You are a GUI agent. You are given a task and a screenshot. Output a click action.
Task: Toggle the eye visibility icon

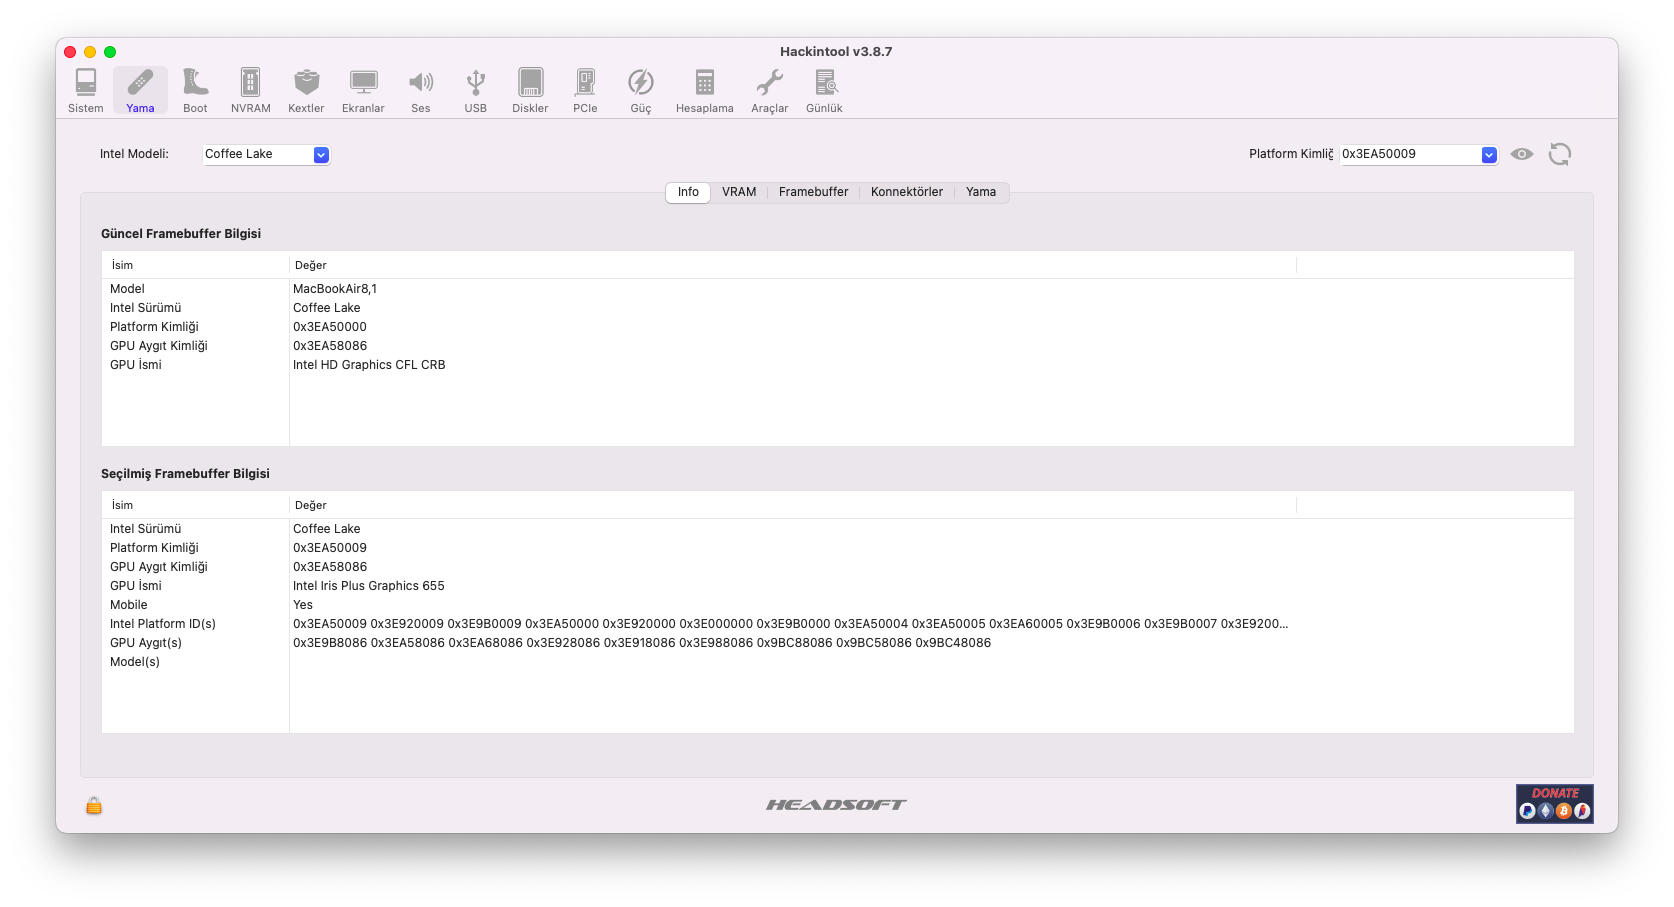point(1522,154)
